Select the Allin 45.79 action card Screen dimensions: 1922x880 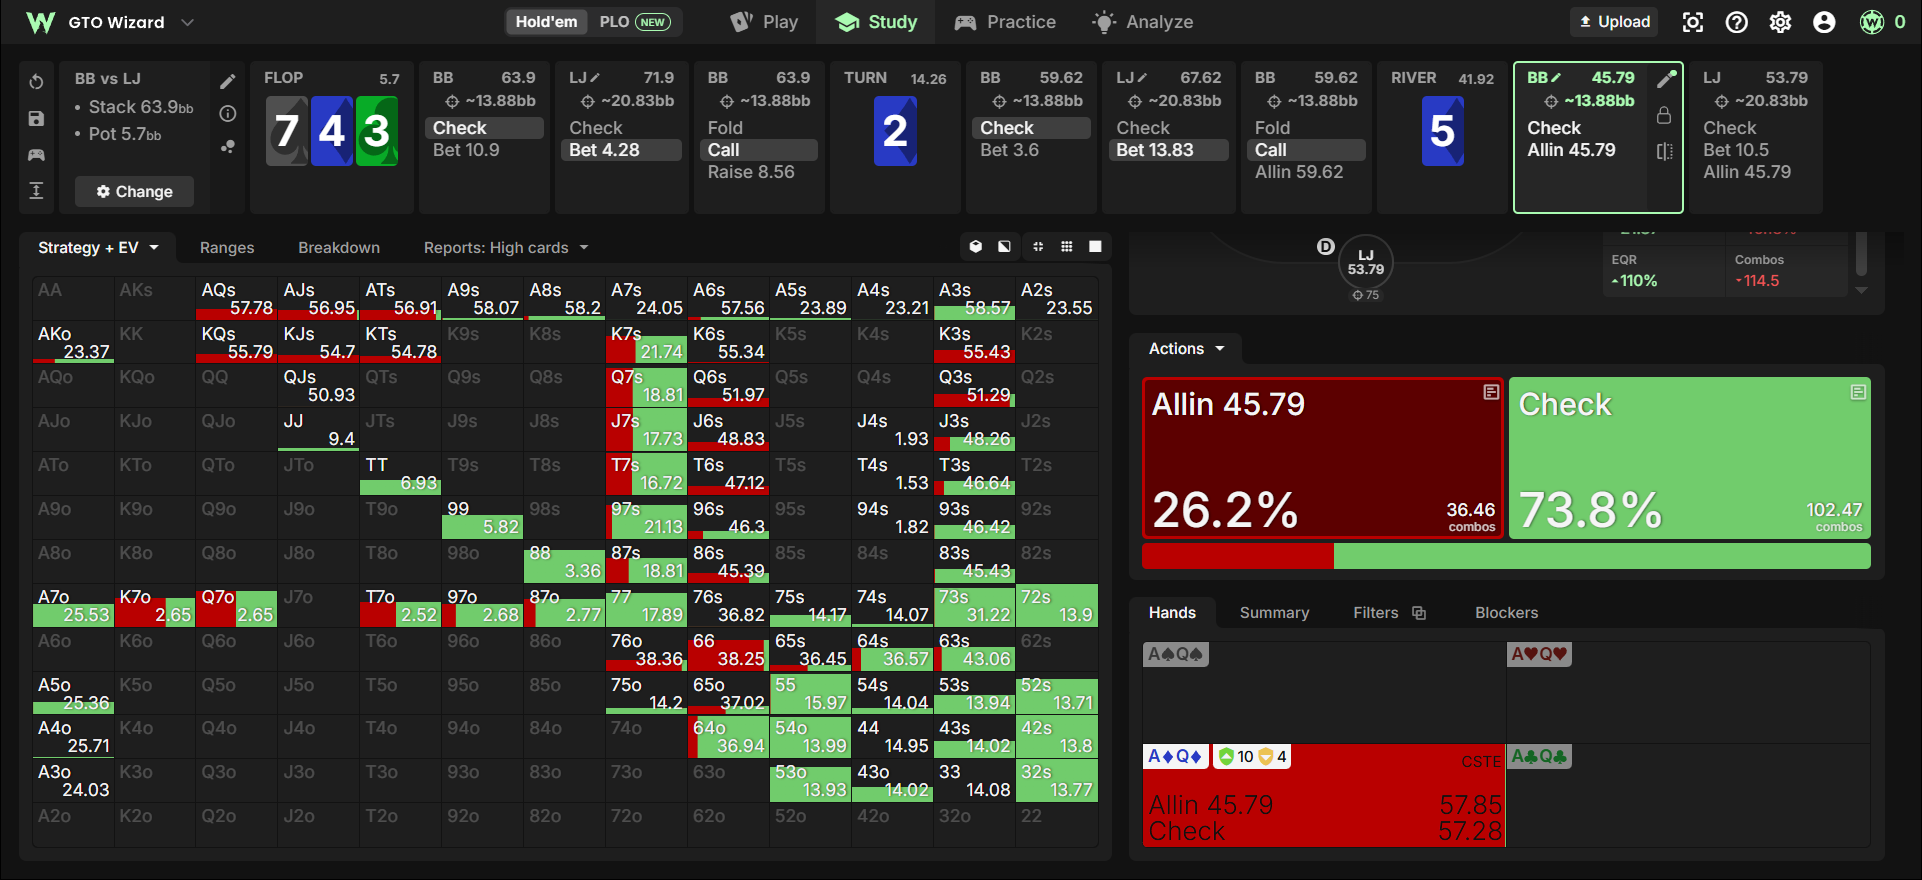click(1323, 458)
